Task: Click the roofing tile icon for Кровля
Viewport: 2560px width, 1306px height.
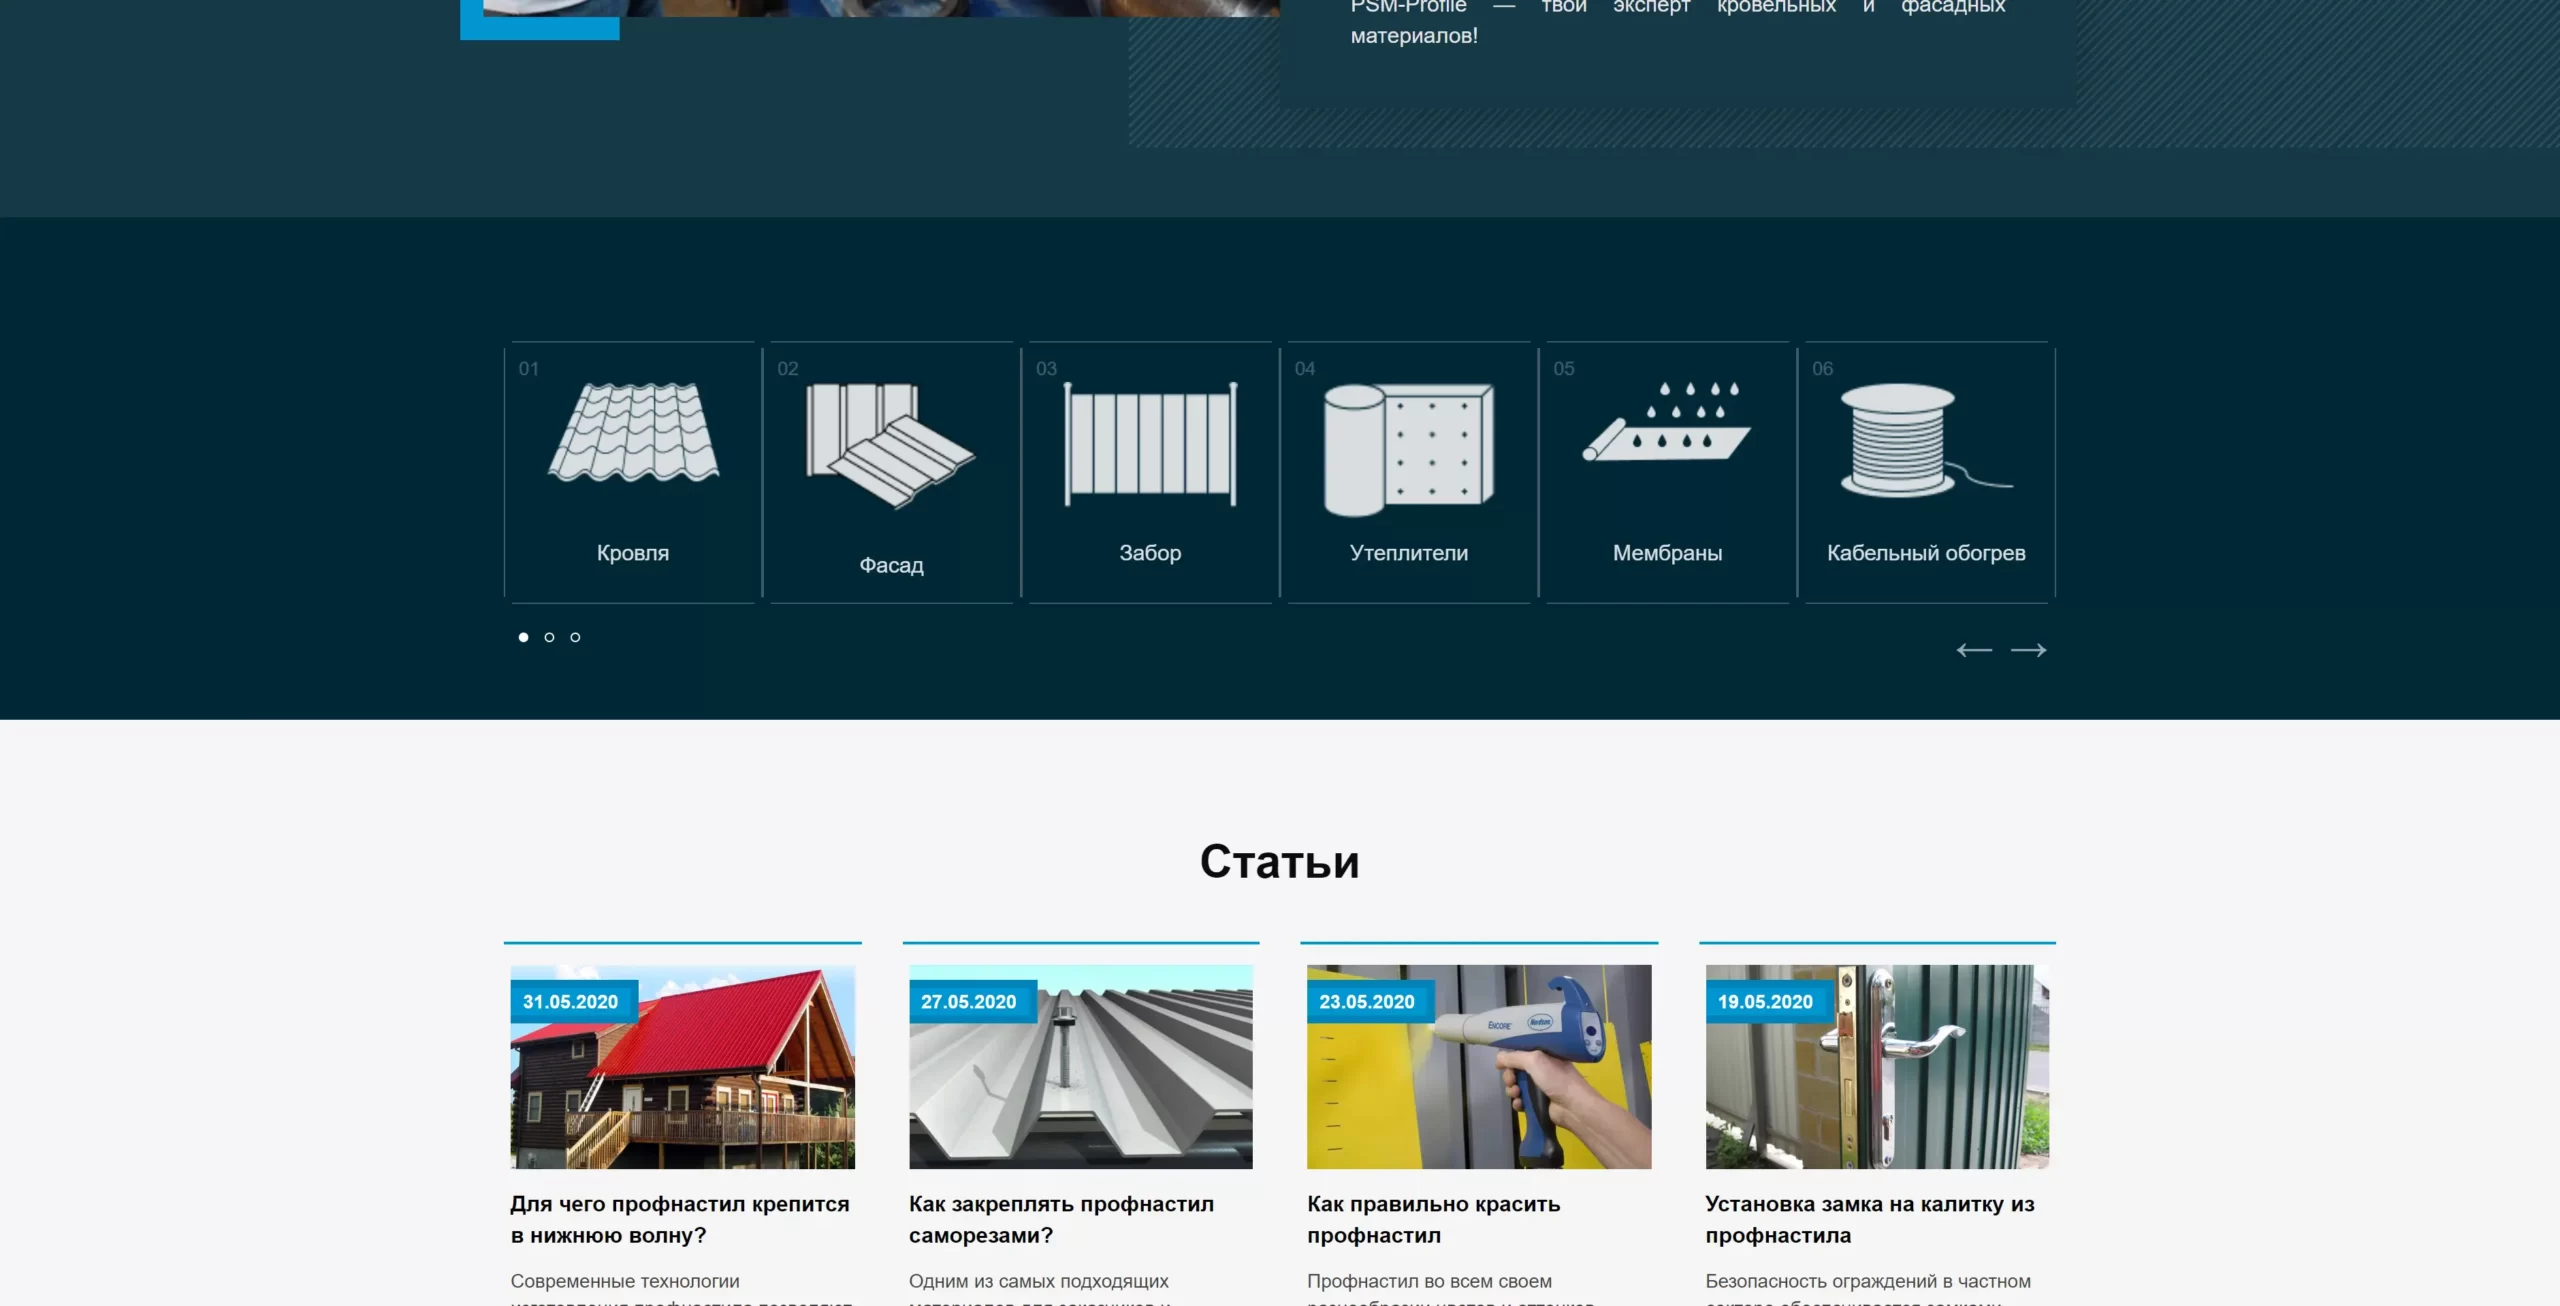Action: pyautogui.click(x=633, y=432)
